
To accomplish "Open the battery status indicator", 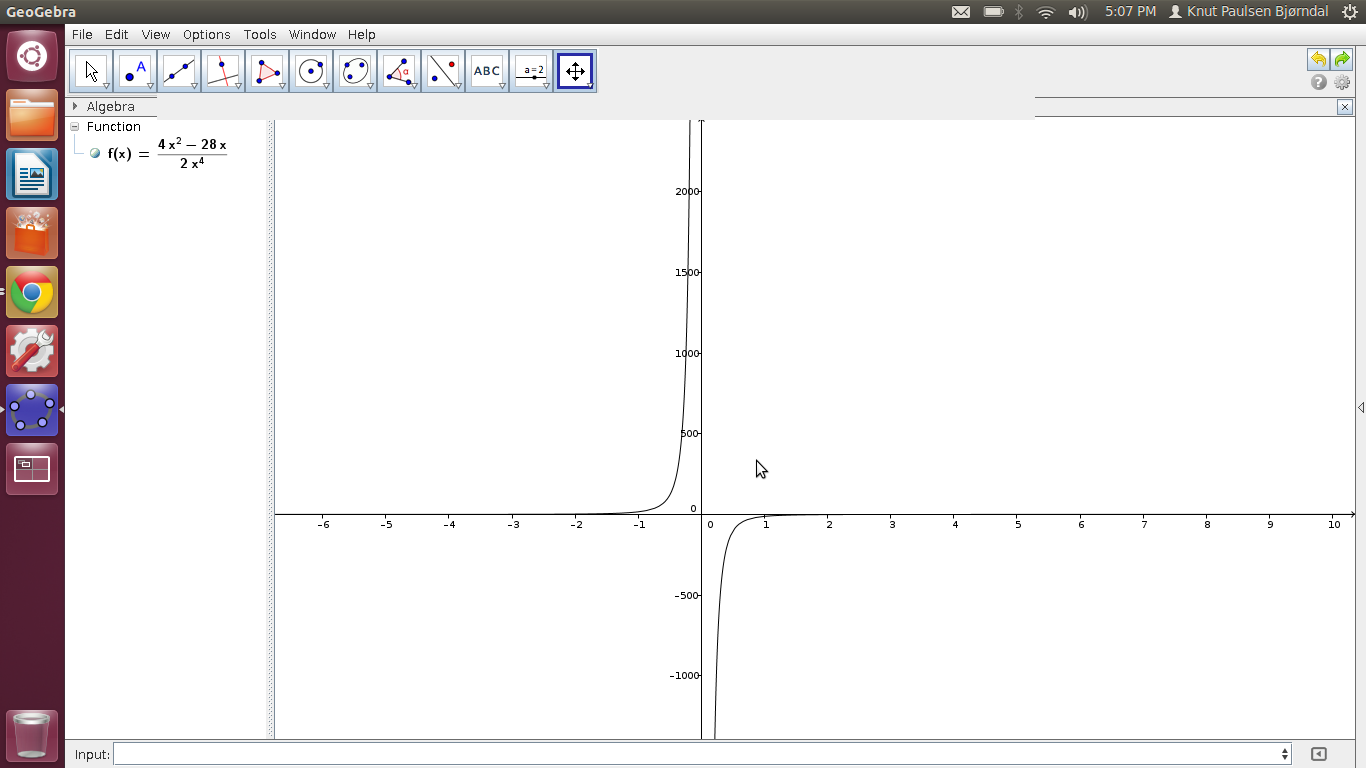I will pos(993,12).
